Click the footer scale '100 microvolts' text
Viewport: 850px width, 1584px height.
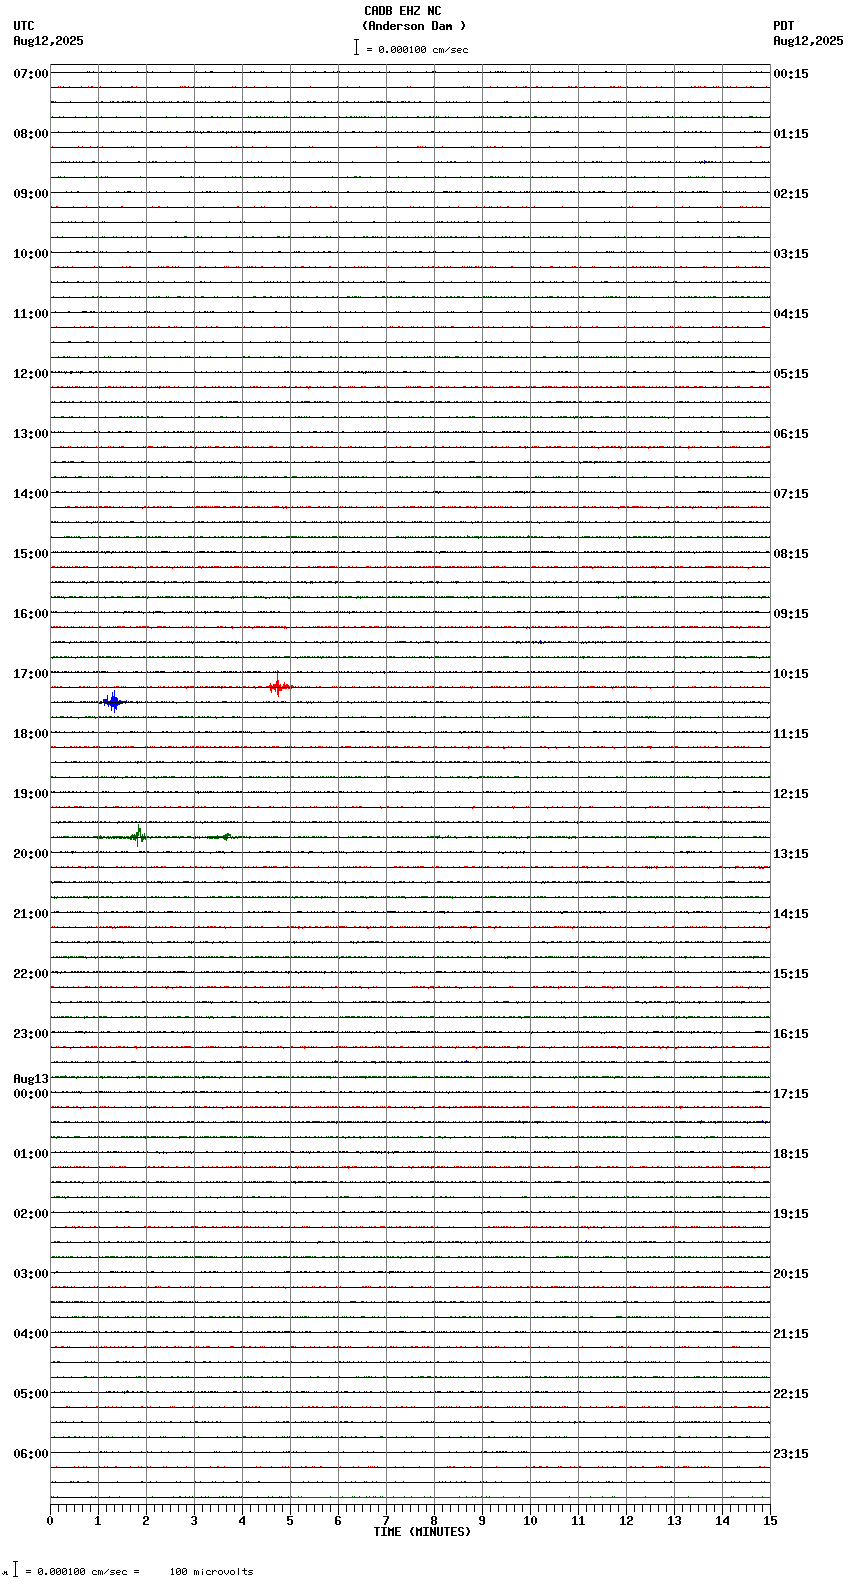[211, 1572]
